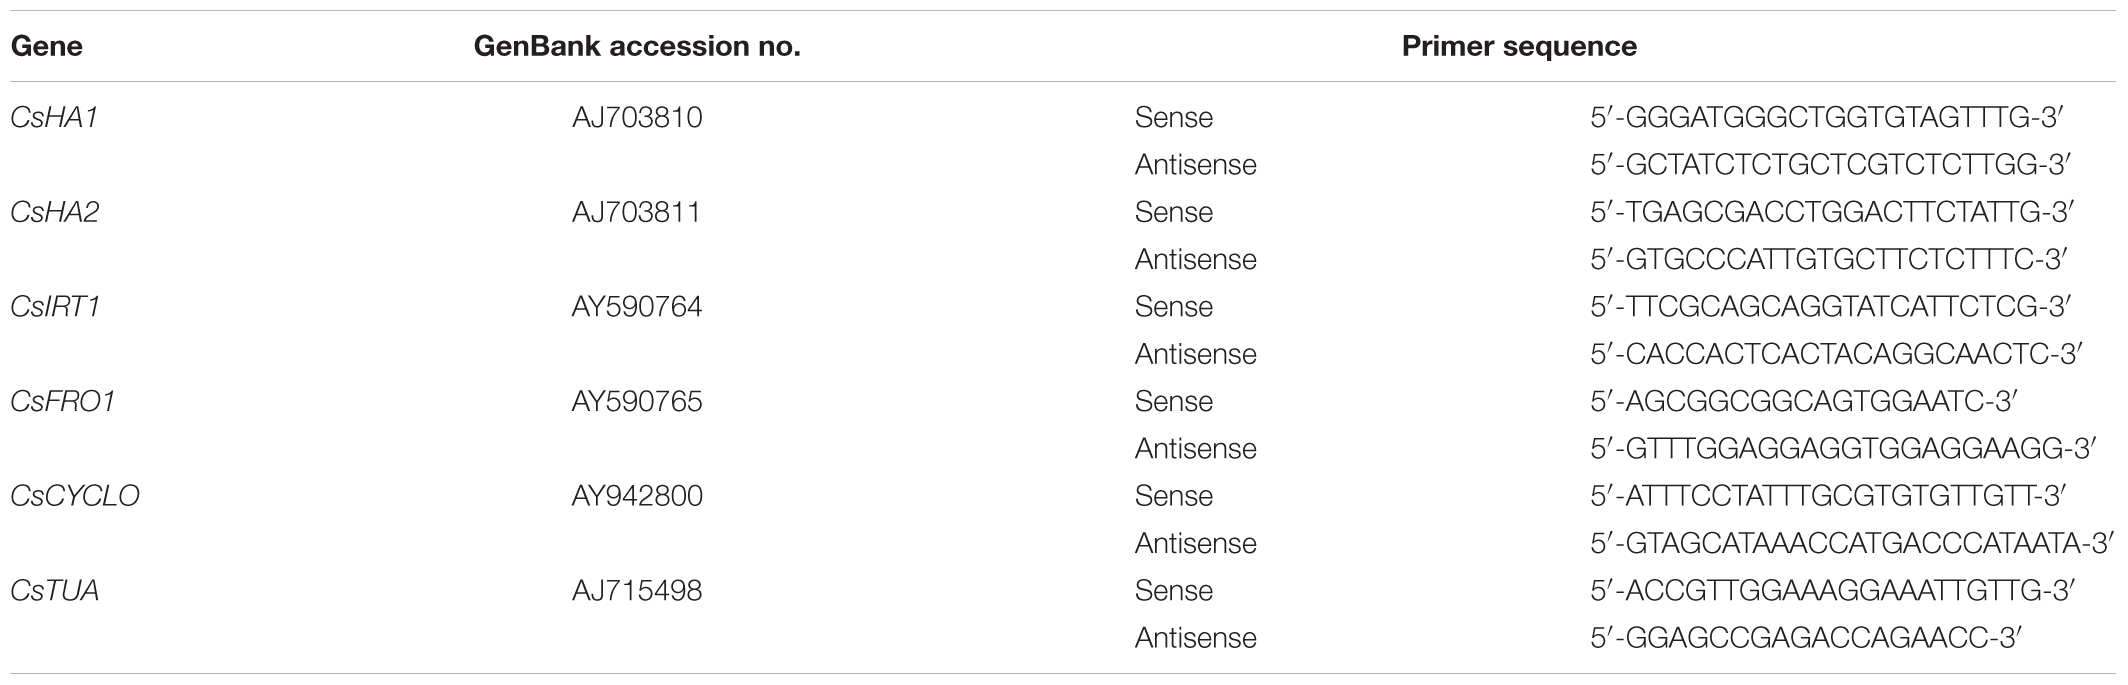The width and height of the screenshot is (2128, 685).
Task: Select the CsCYCLO gene name
Action: [x=75, y=496]
